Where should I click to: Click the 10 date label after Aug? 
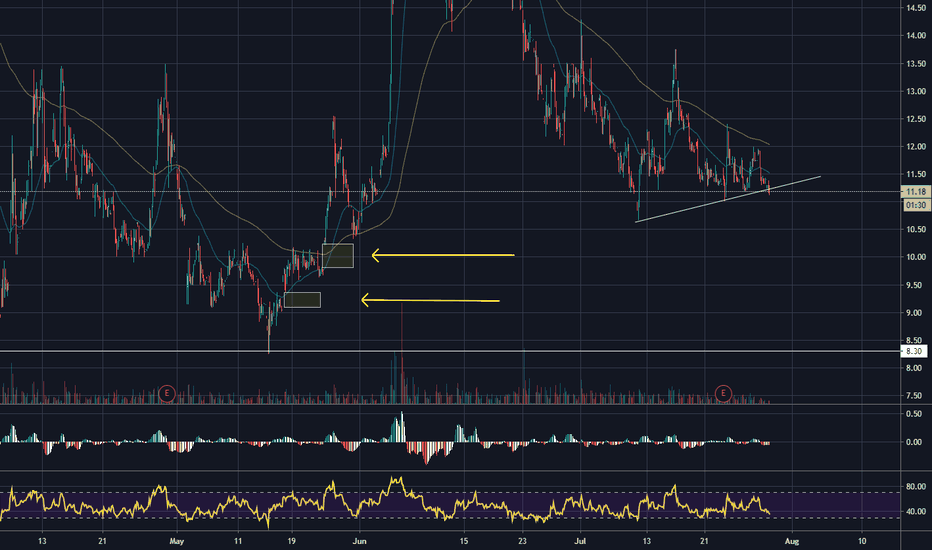tap(862, 541)
